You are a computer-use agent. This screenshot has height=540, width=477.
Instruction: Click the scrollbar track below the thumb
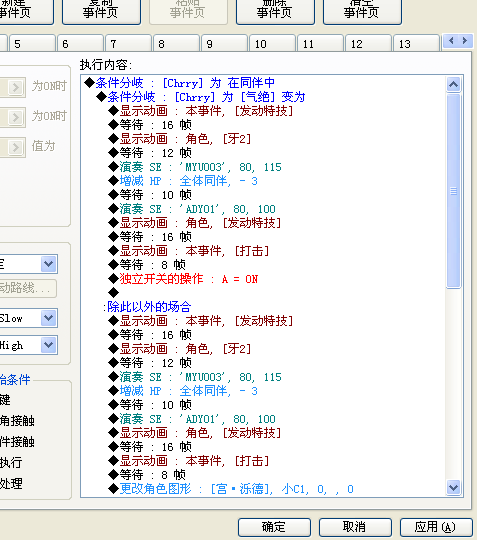(454, 384)
